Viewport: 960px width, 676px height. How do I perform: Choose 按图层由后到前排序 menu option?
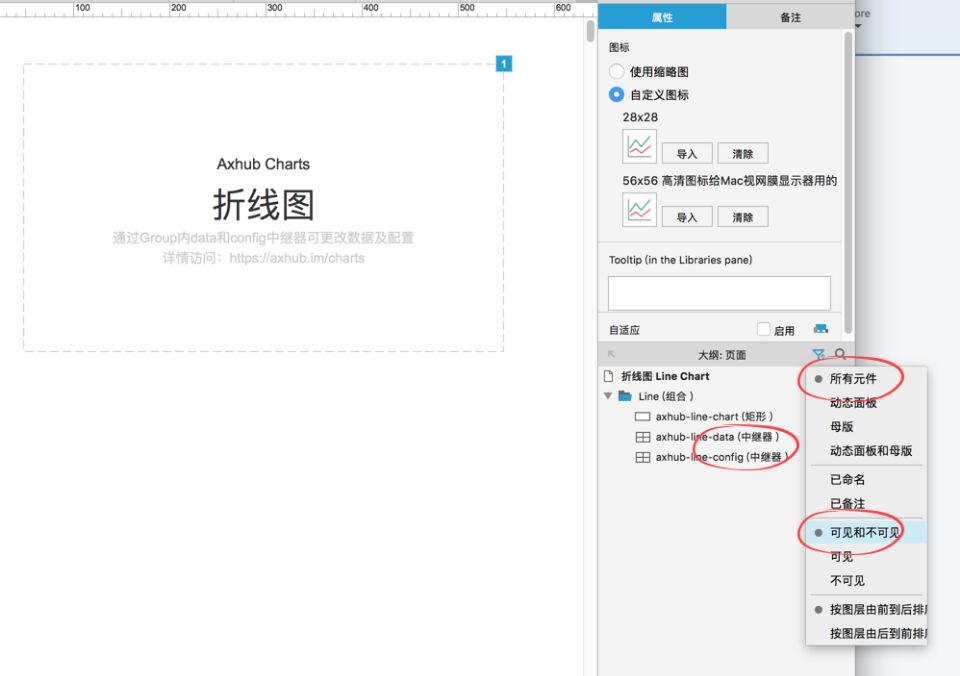pos(866,634)
